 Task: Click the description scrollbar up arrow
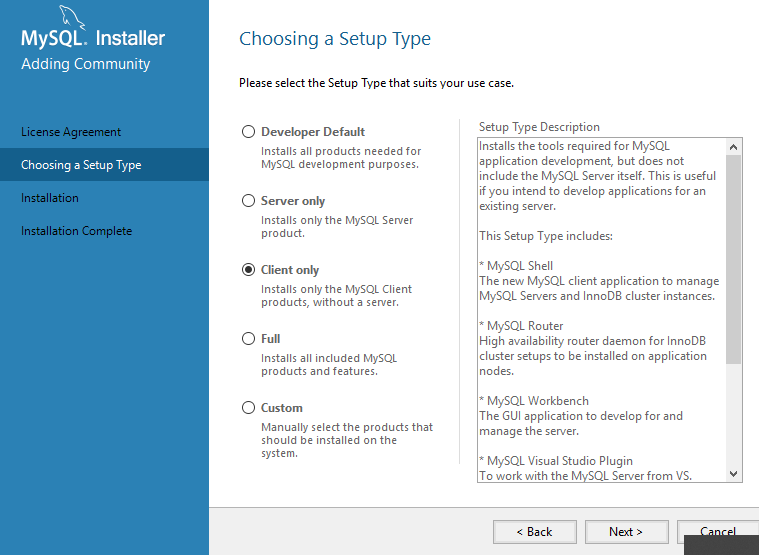pyautogui.click(x=733, y=147)
